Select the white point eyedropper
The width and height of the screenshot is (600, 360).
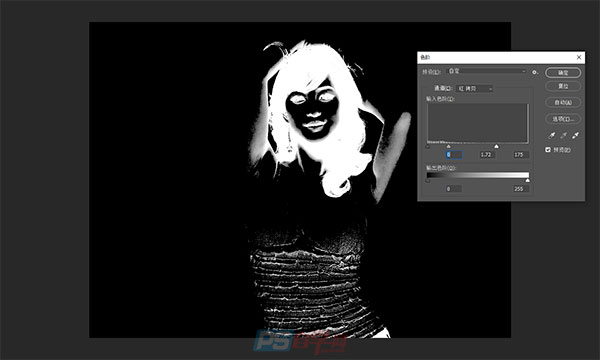pos(575,135)
